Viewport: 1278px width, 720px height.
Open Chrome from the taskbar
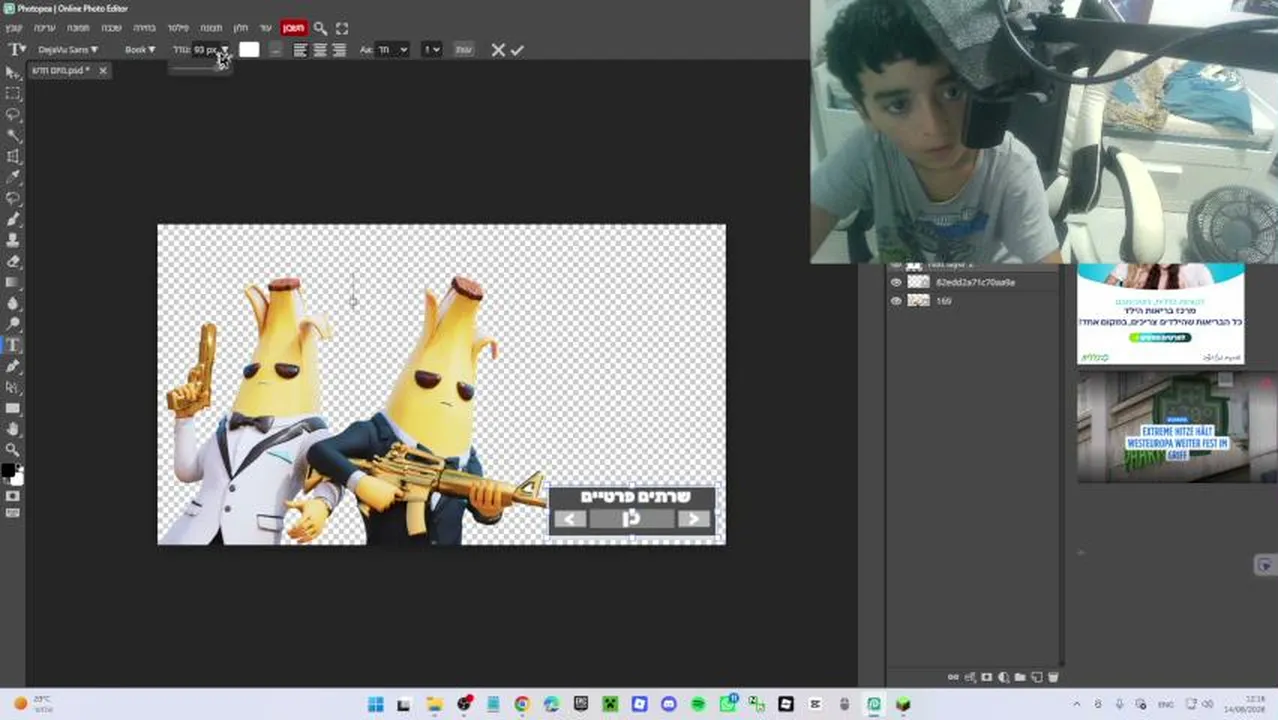click(x=522, y=704)
